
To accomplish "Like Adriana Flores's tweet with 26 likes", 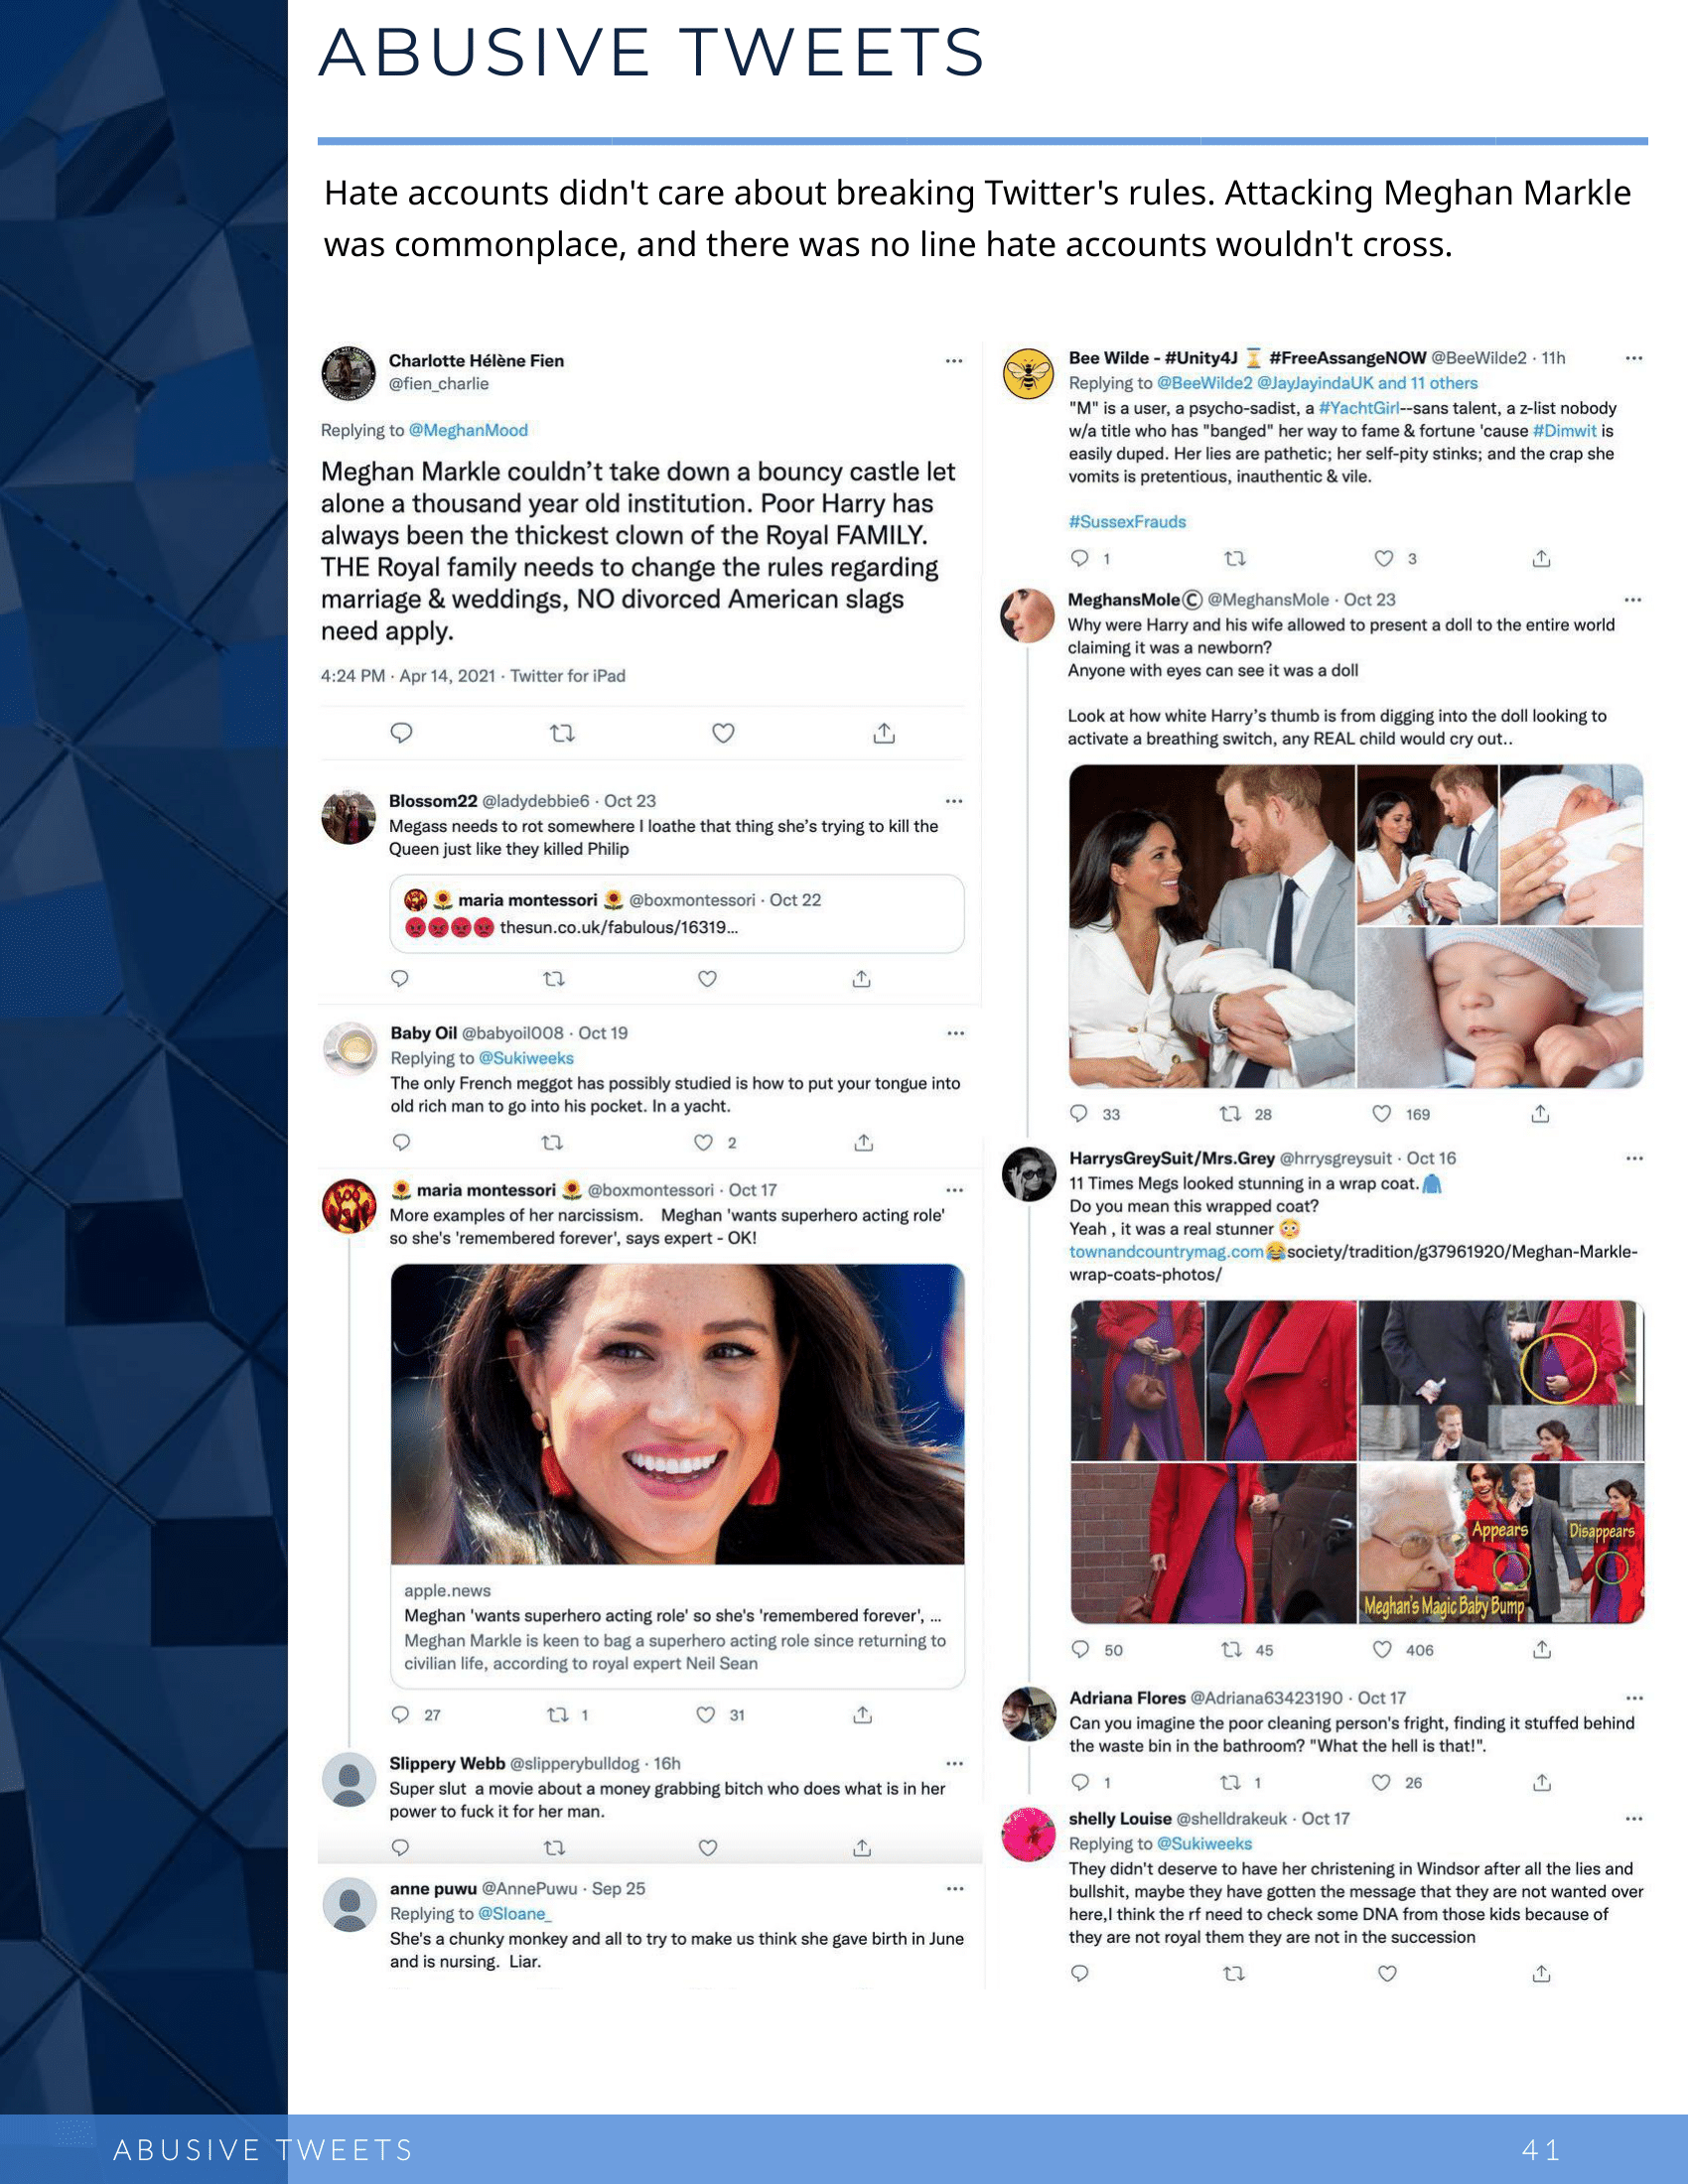I will pos(1382,1782).
